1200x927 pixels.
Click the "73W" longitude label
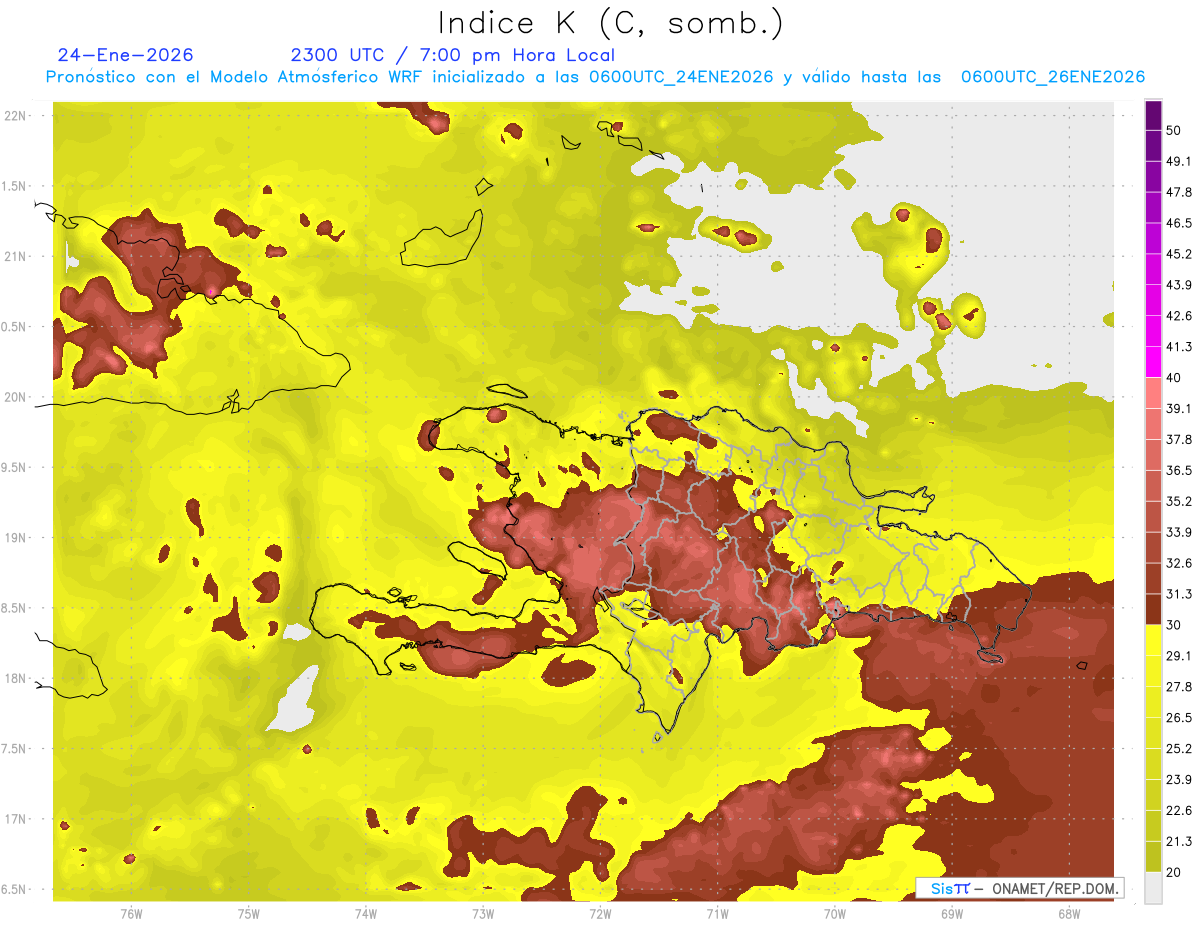click(x=482, y=913)
